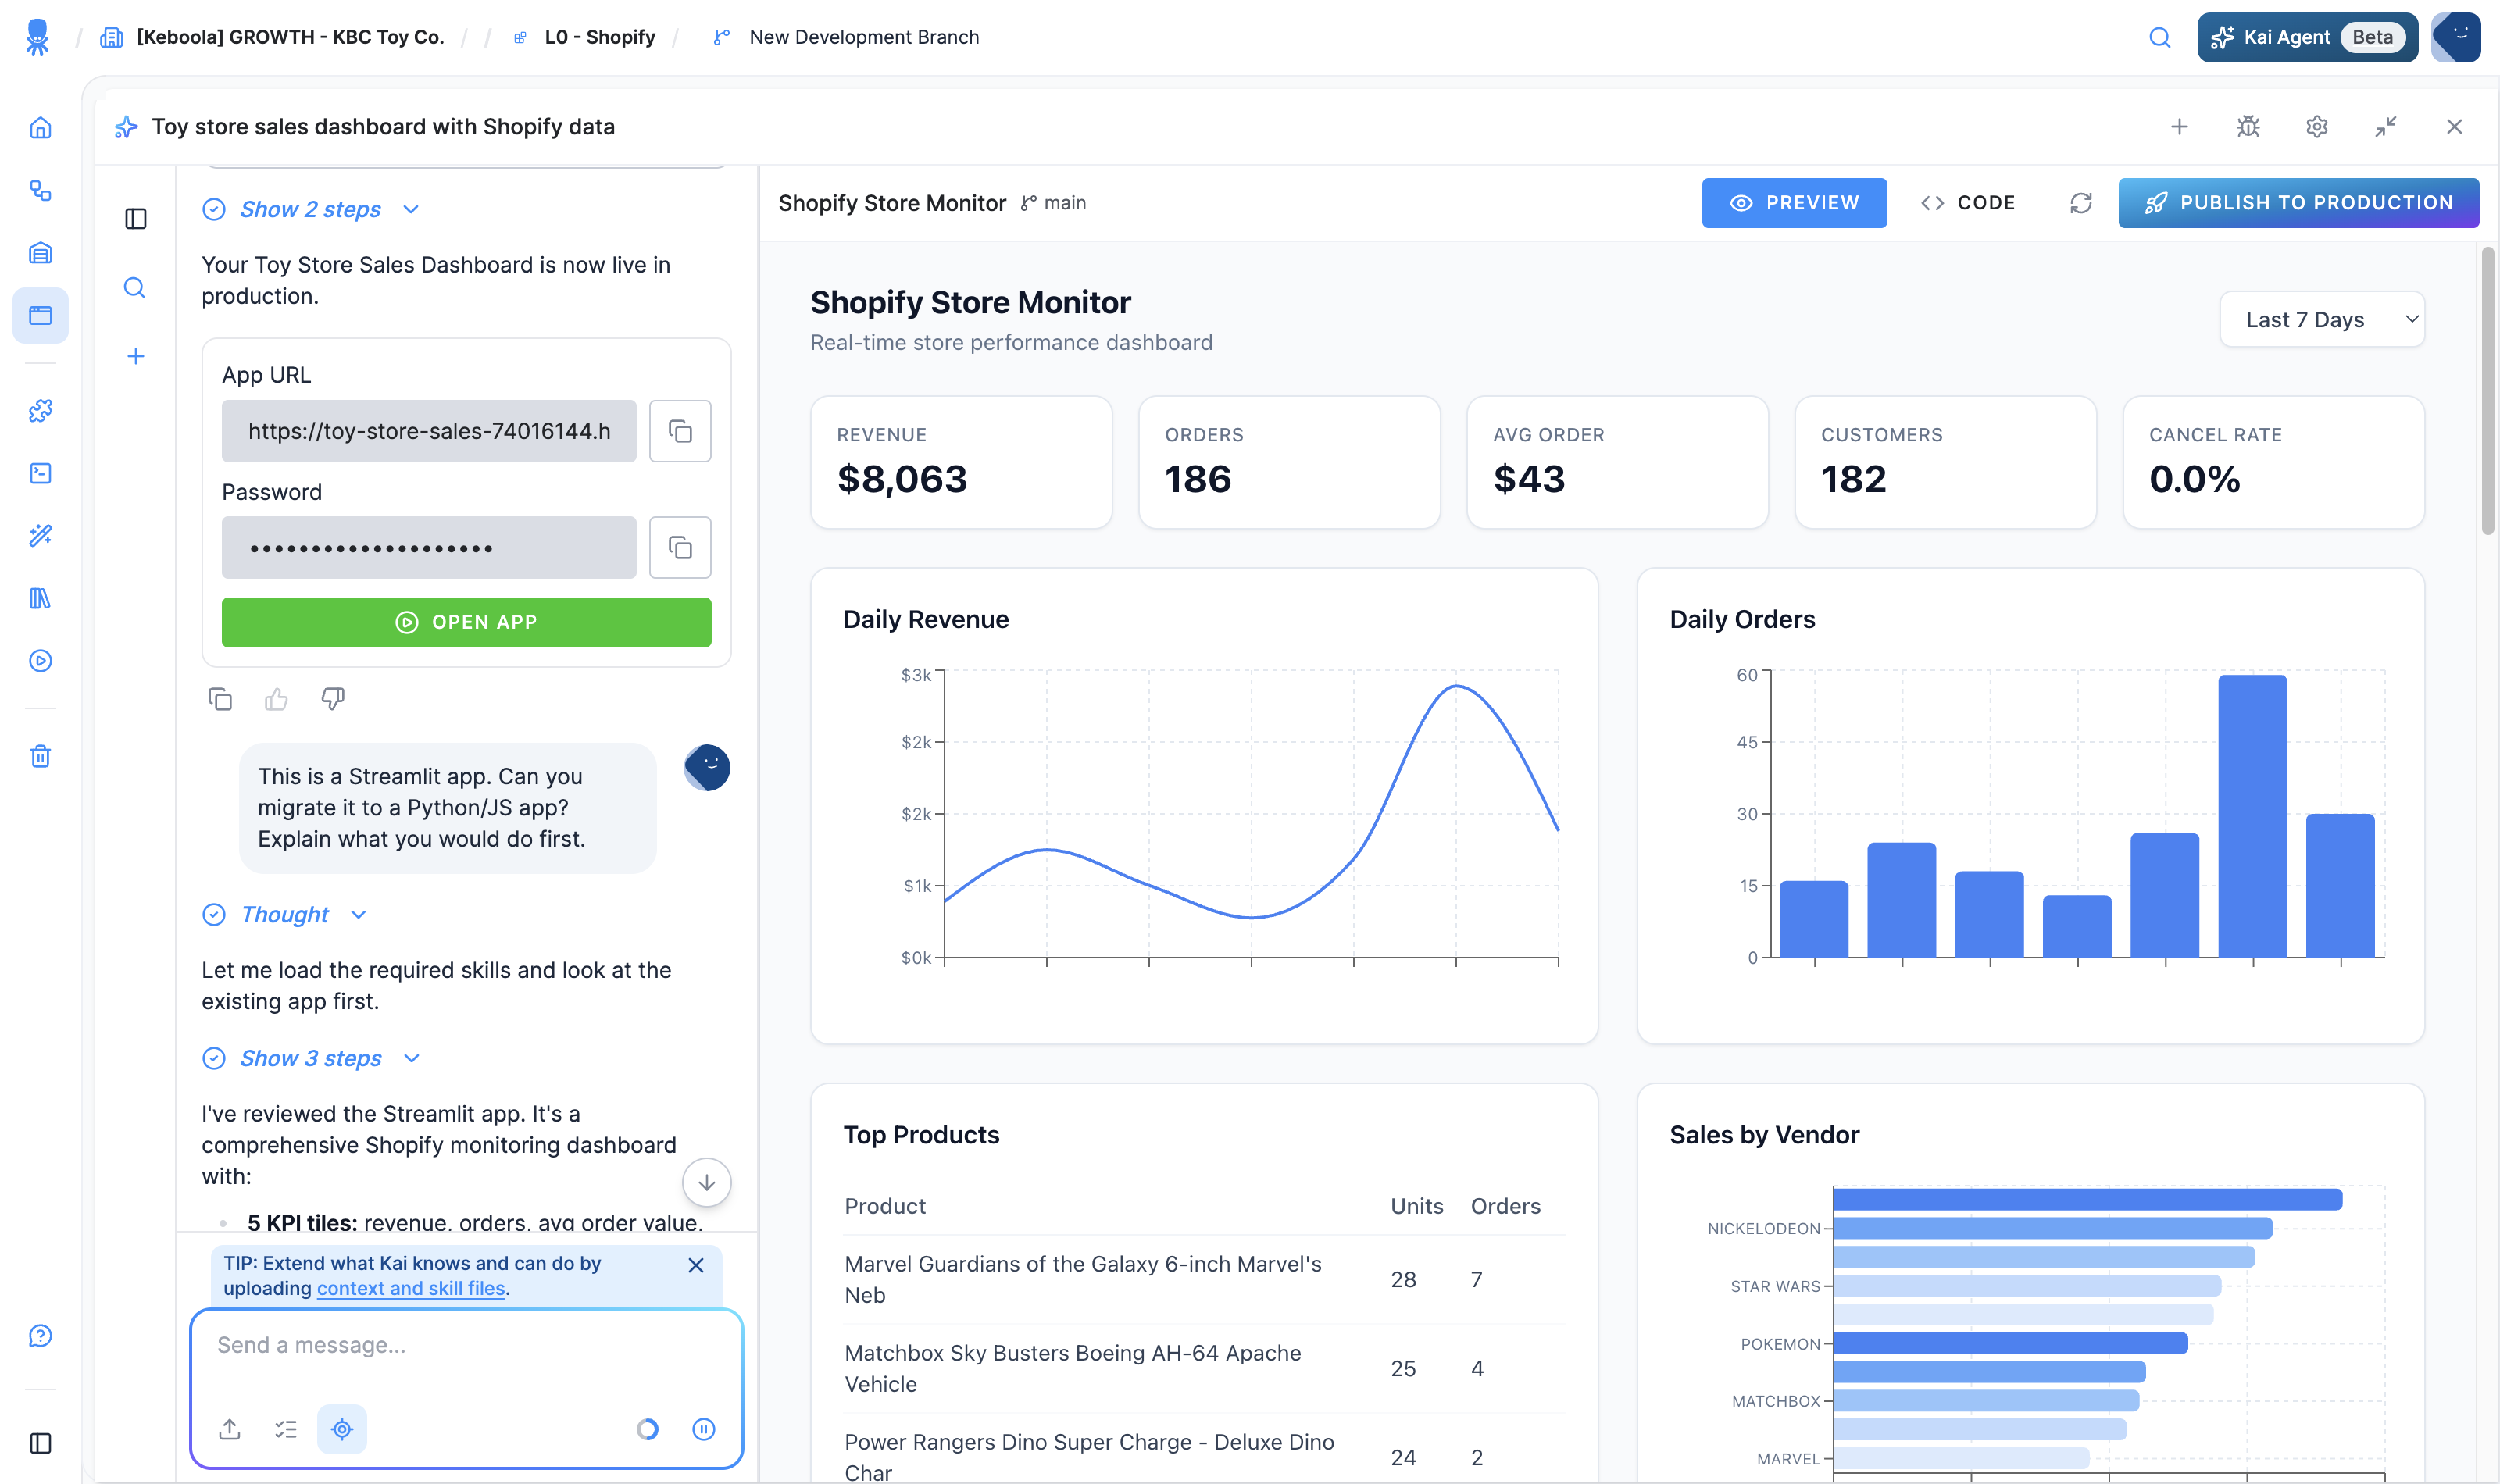Open the chat settings gear icon

(2317, 126)
